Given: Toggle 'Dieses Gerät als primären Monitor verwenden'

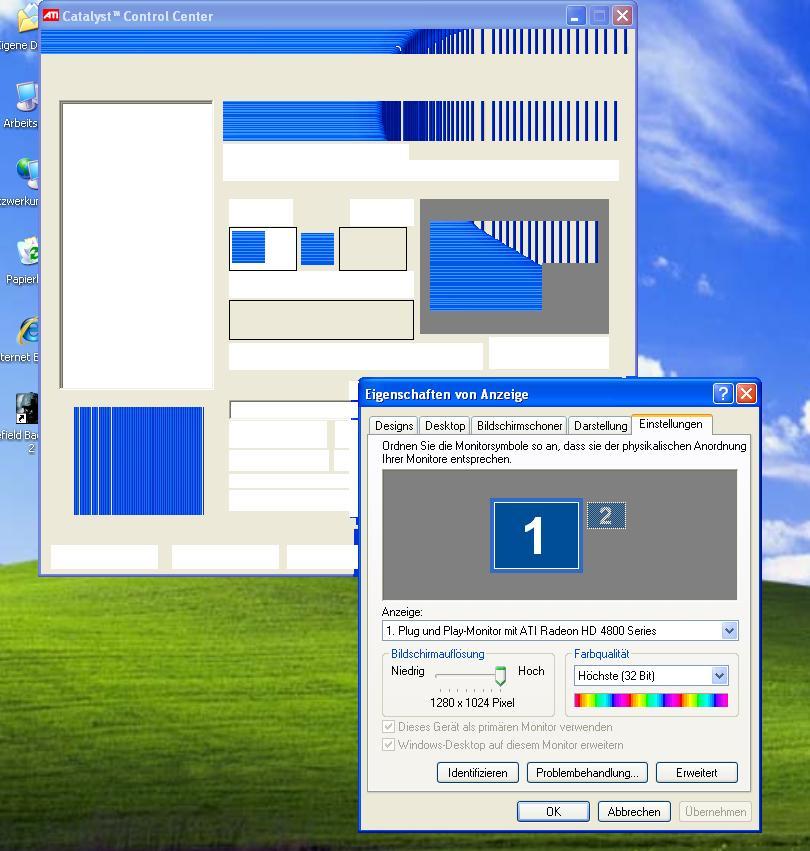Looking at the screenshot, I should point(388,727).
